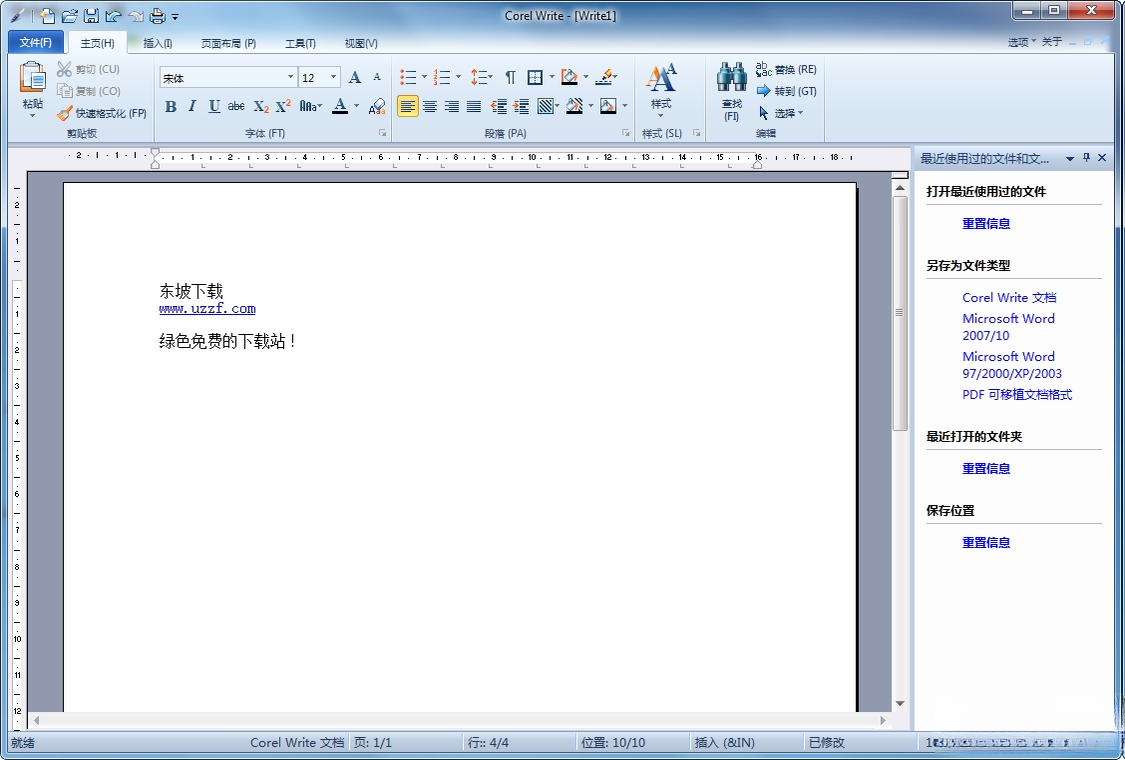Viewport: 1125px width, 760px height.
Task: Switch to the View (视图) tab
Action: coord(361,43)
